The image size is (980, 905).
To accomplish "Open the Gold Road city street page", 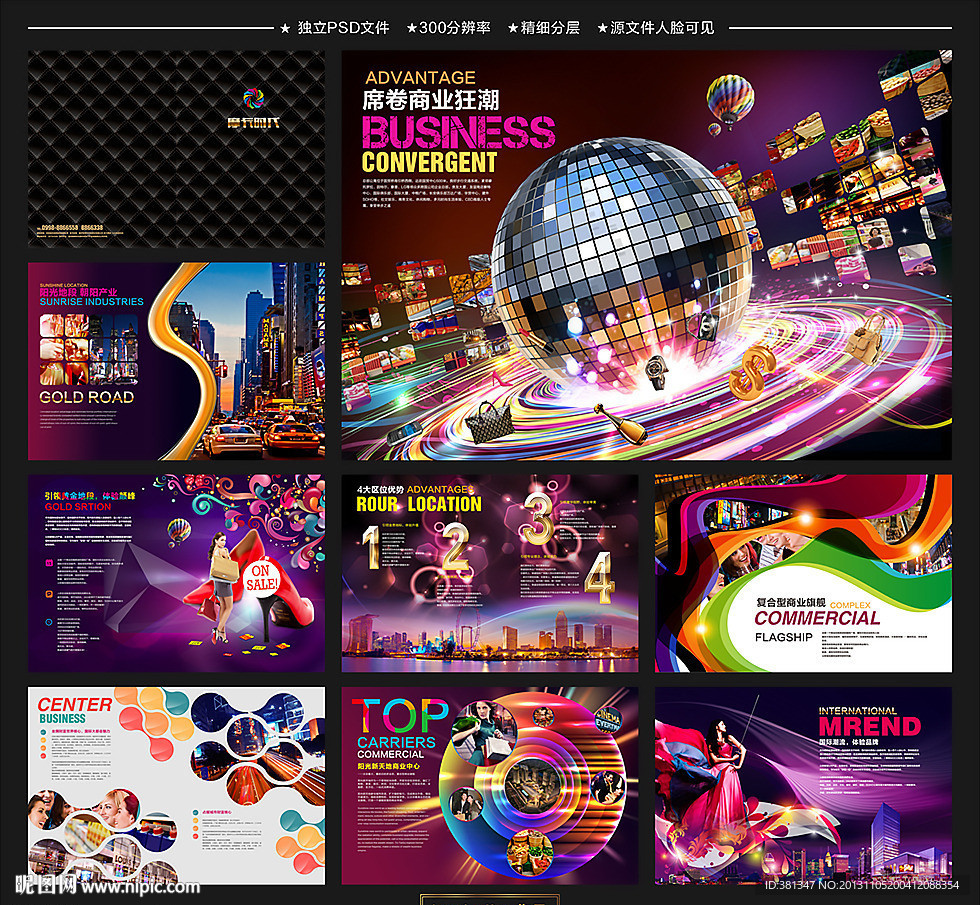I will (x=176, y=361).
